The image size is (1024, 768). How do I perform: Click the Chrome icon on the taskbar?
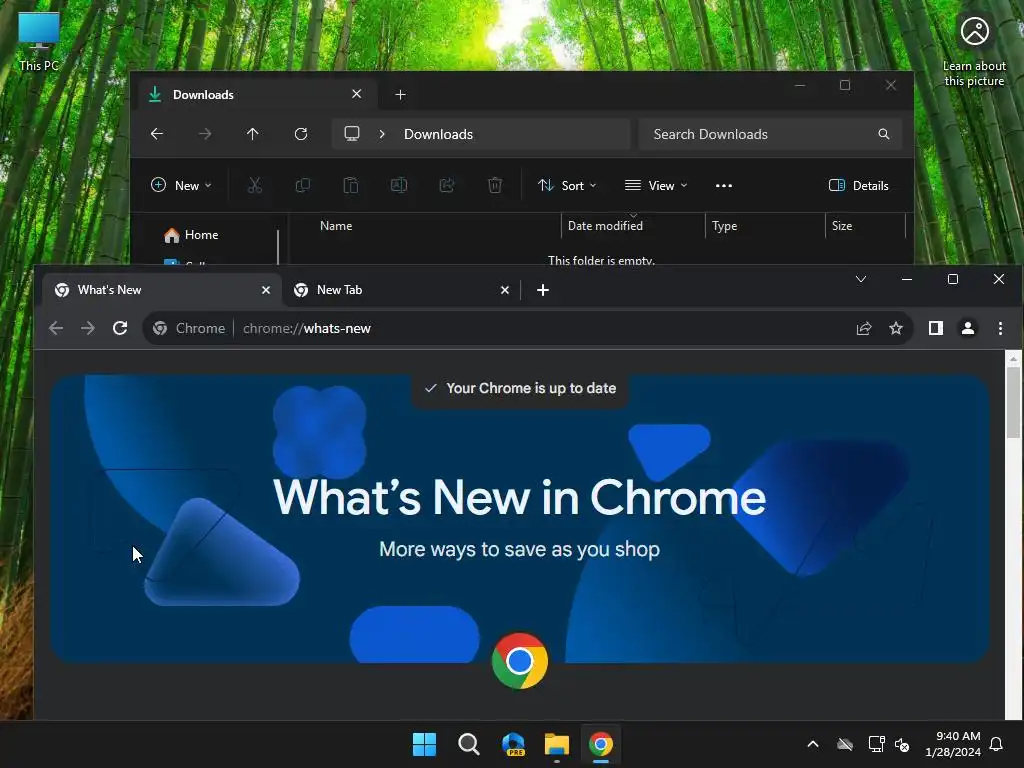coord(601,744)
